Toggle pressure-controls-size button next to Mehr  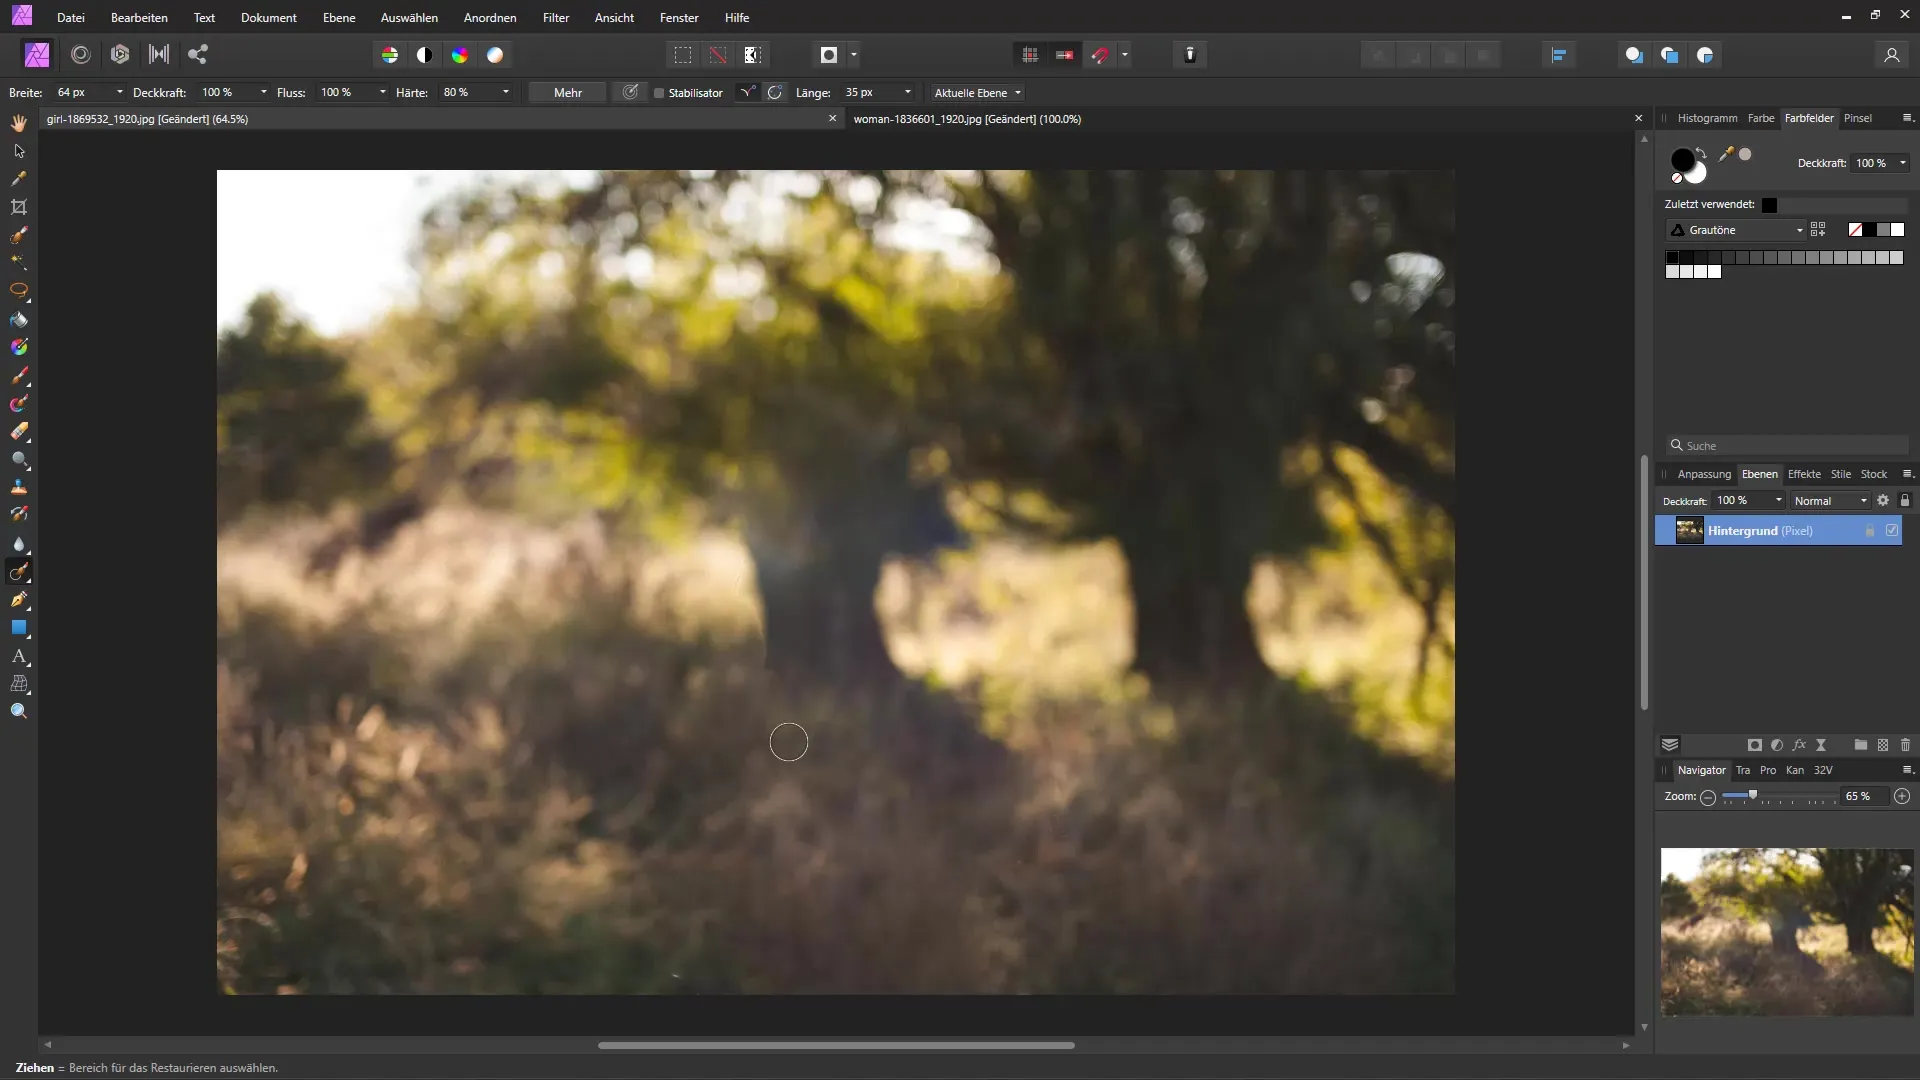(x=631, y=93)
